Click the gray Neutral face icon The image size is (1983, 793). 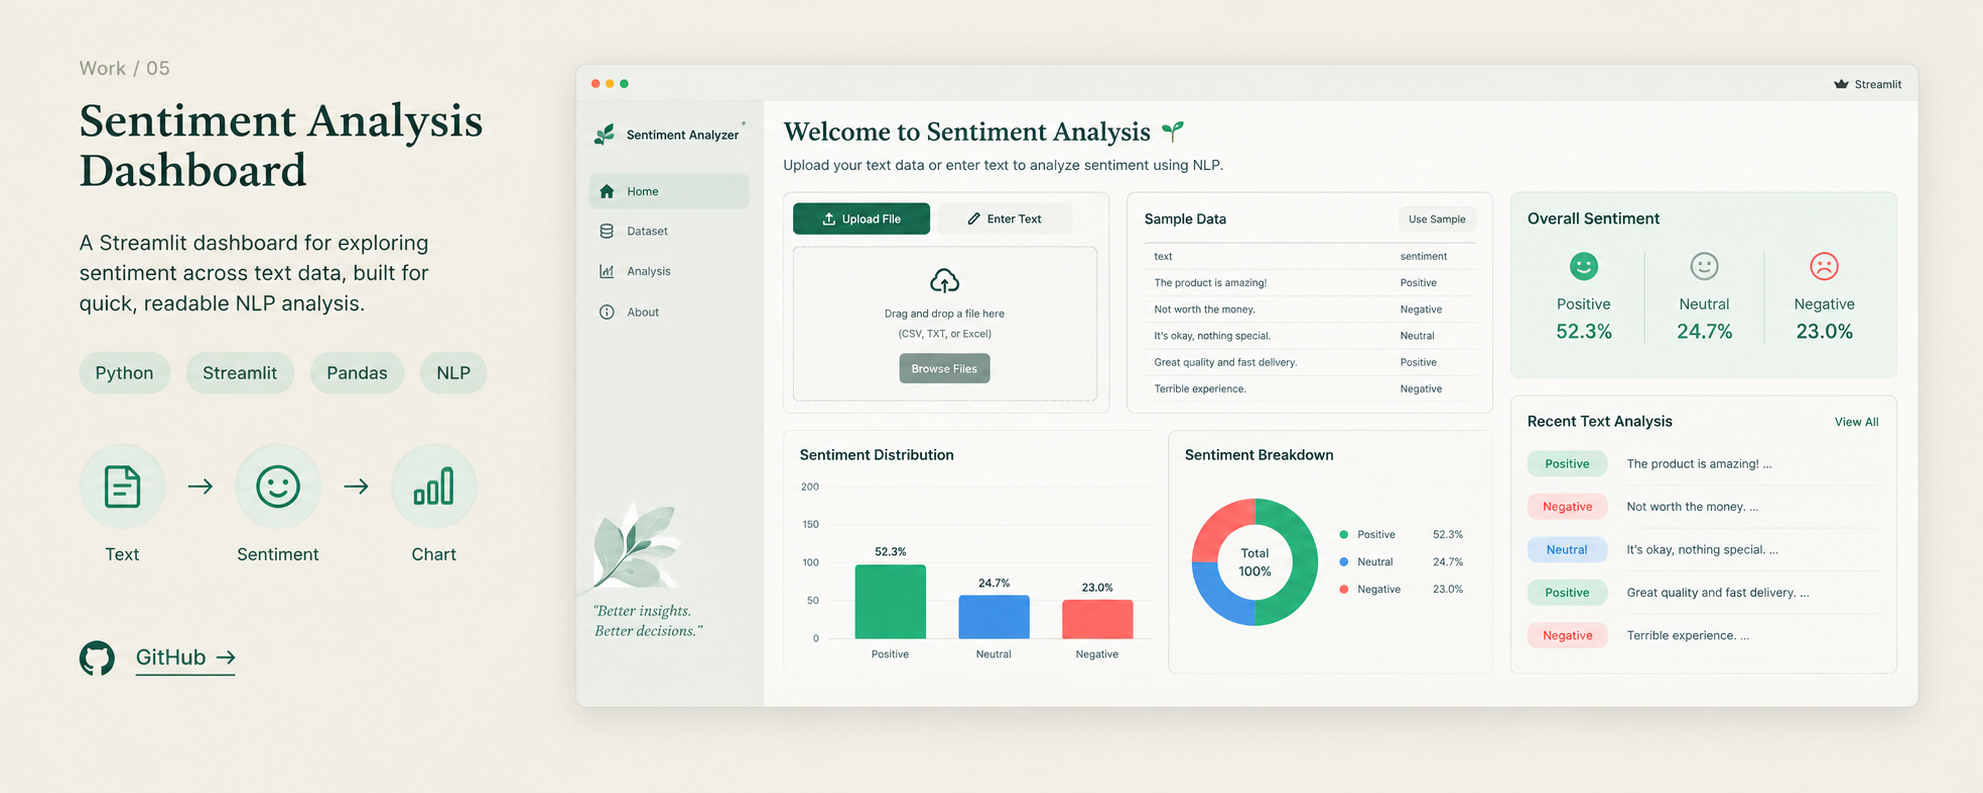click(1704, 266)
